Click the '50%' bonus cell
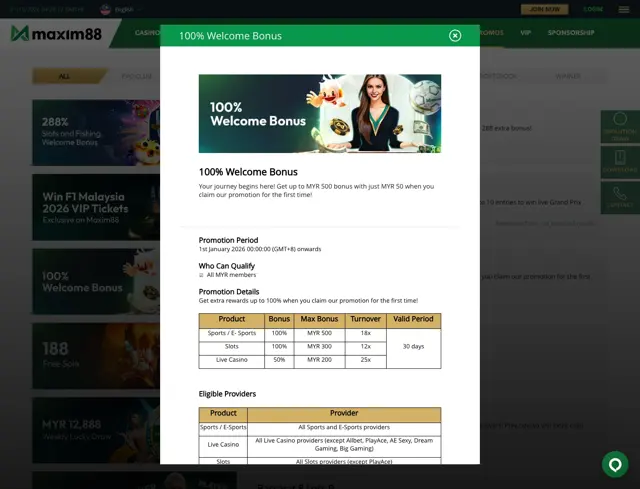640x489 pixels. click(x=279, y=360)
